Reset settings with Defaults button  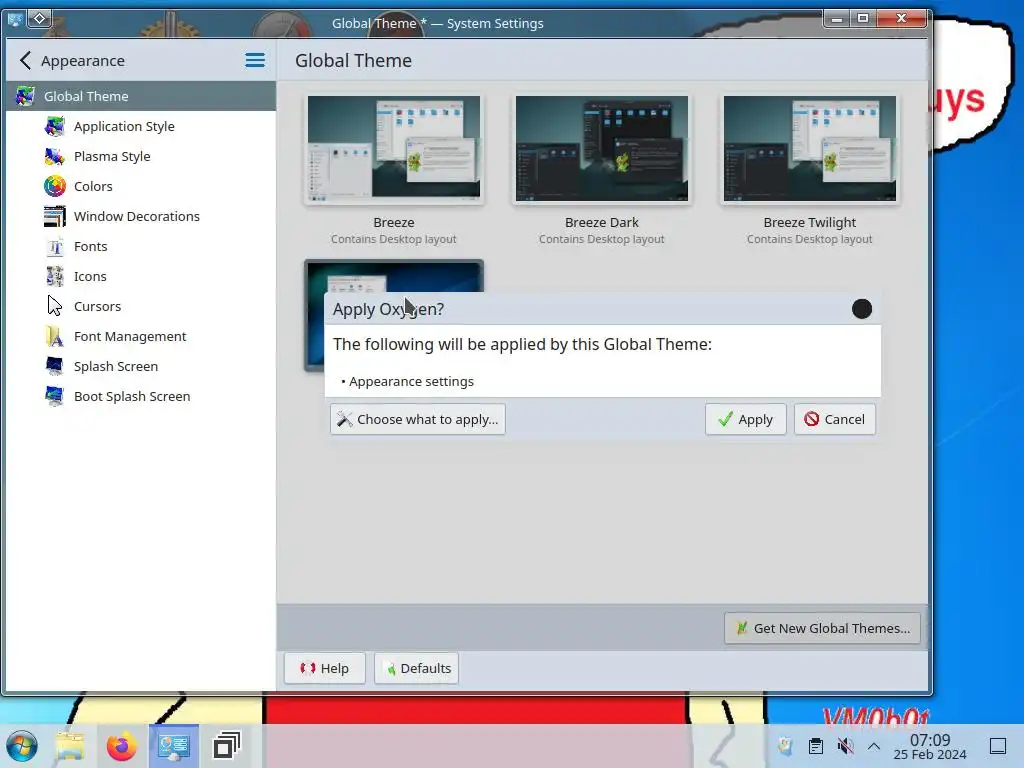click(x=417, y=668)
